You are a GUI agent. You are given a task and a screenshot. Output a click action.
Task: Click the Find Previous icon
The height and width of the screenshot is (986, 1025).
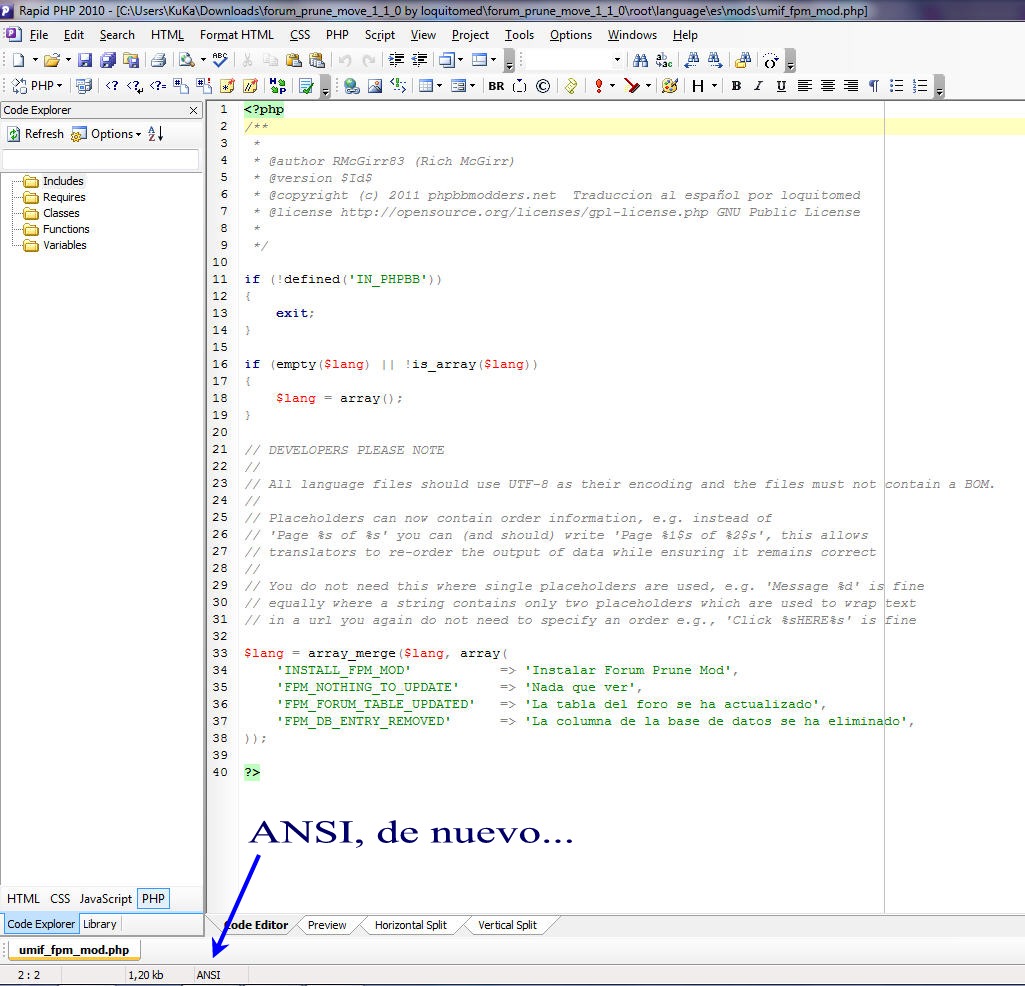click(x=692, y=60)
